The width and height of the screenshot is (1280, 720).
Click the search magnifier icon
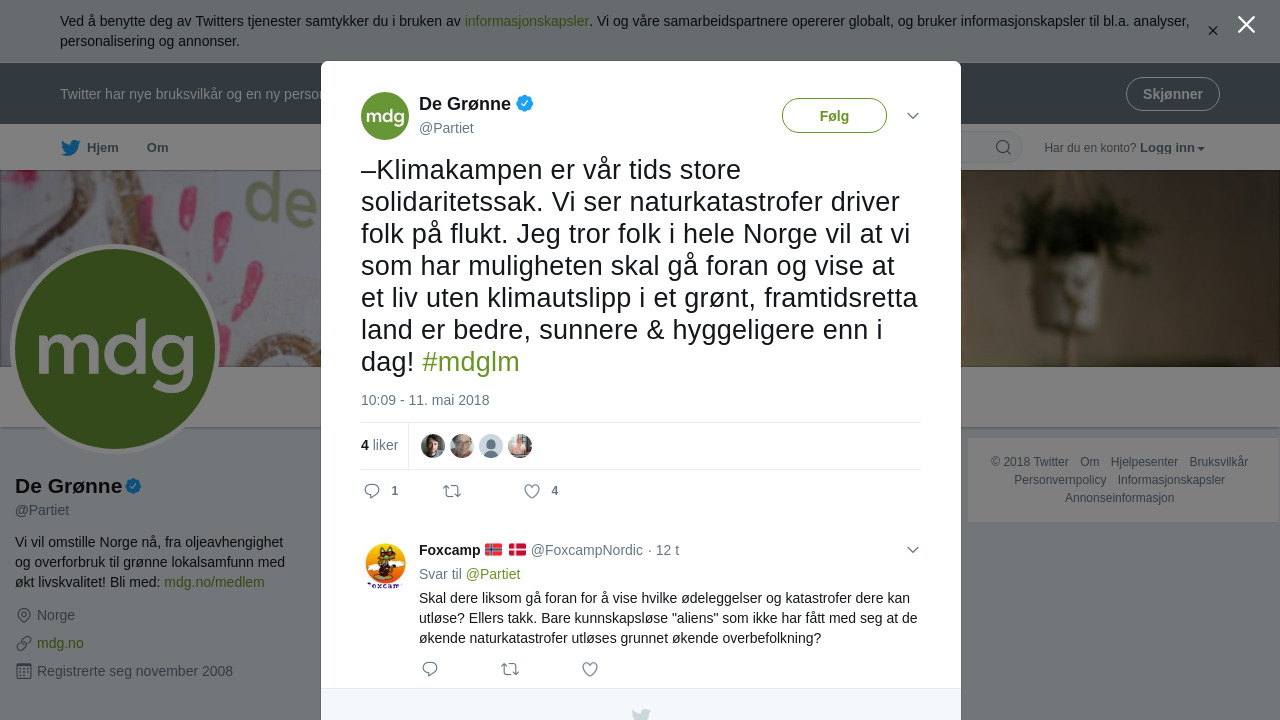pos(1003,148)
